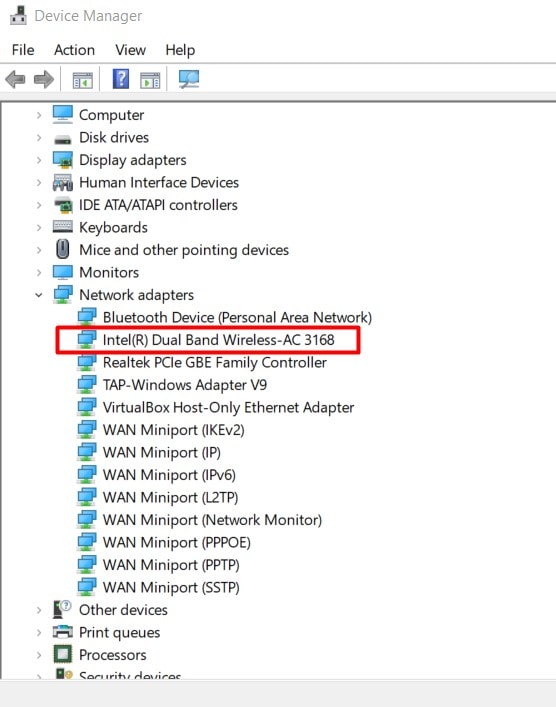Select Bluetooth Device (Personal Area Network)
The width and height of the screenshot is (556, 707).
click(x=237, y=317)
